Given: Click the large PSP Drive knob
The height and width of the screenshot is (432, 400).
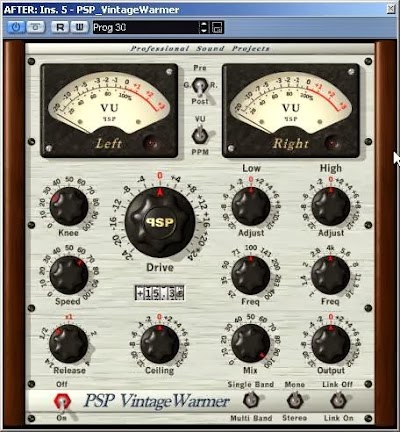Looking at the screenshot, I should coord(160,222).
